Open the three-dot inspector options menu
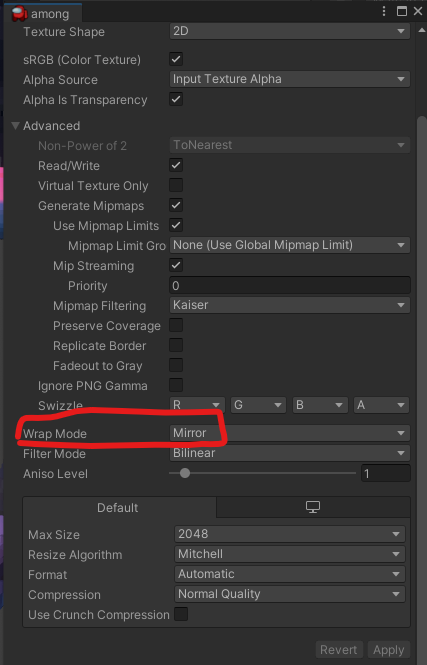 point(384,11)
